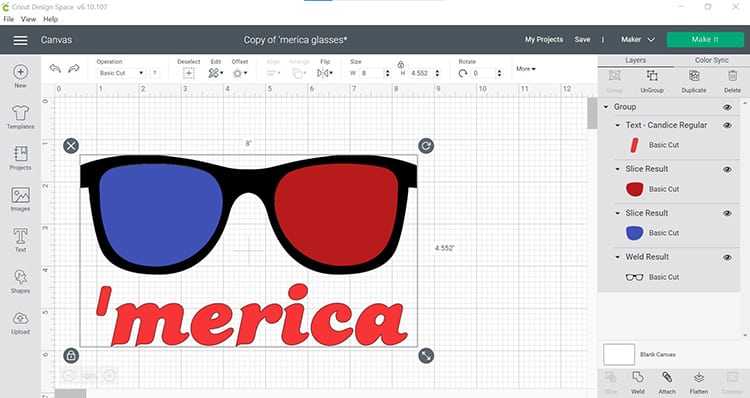Open the View menu

(28, 19)
